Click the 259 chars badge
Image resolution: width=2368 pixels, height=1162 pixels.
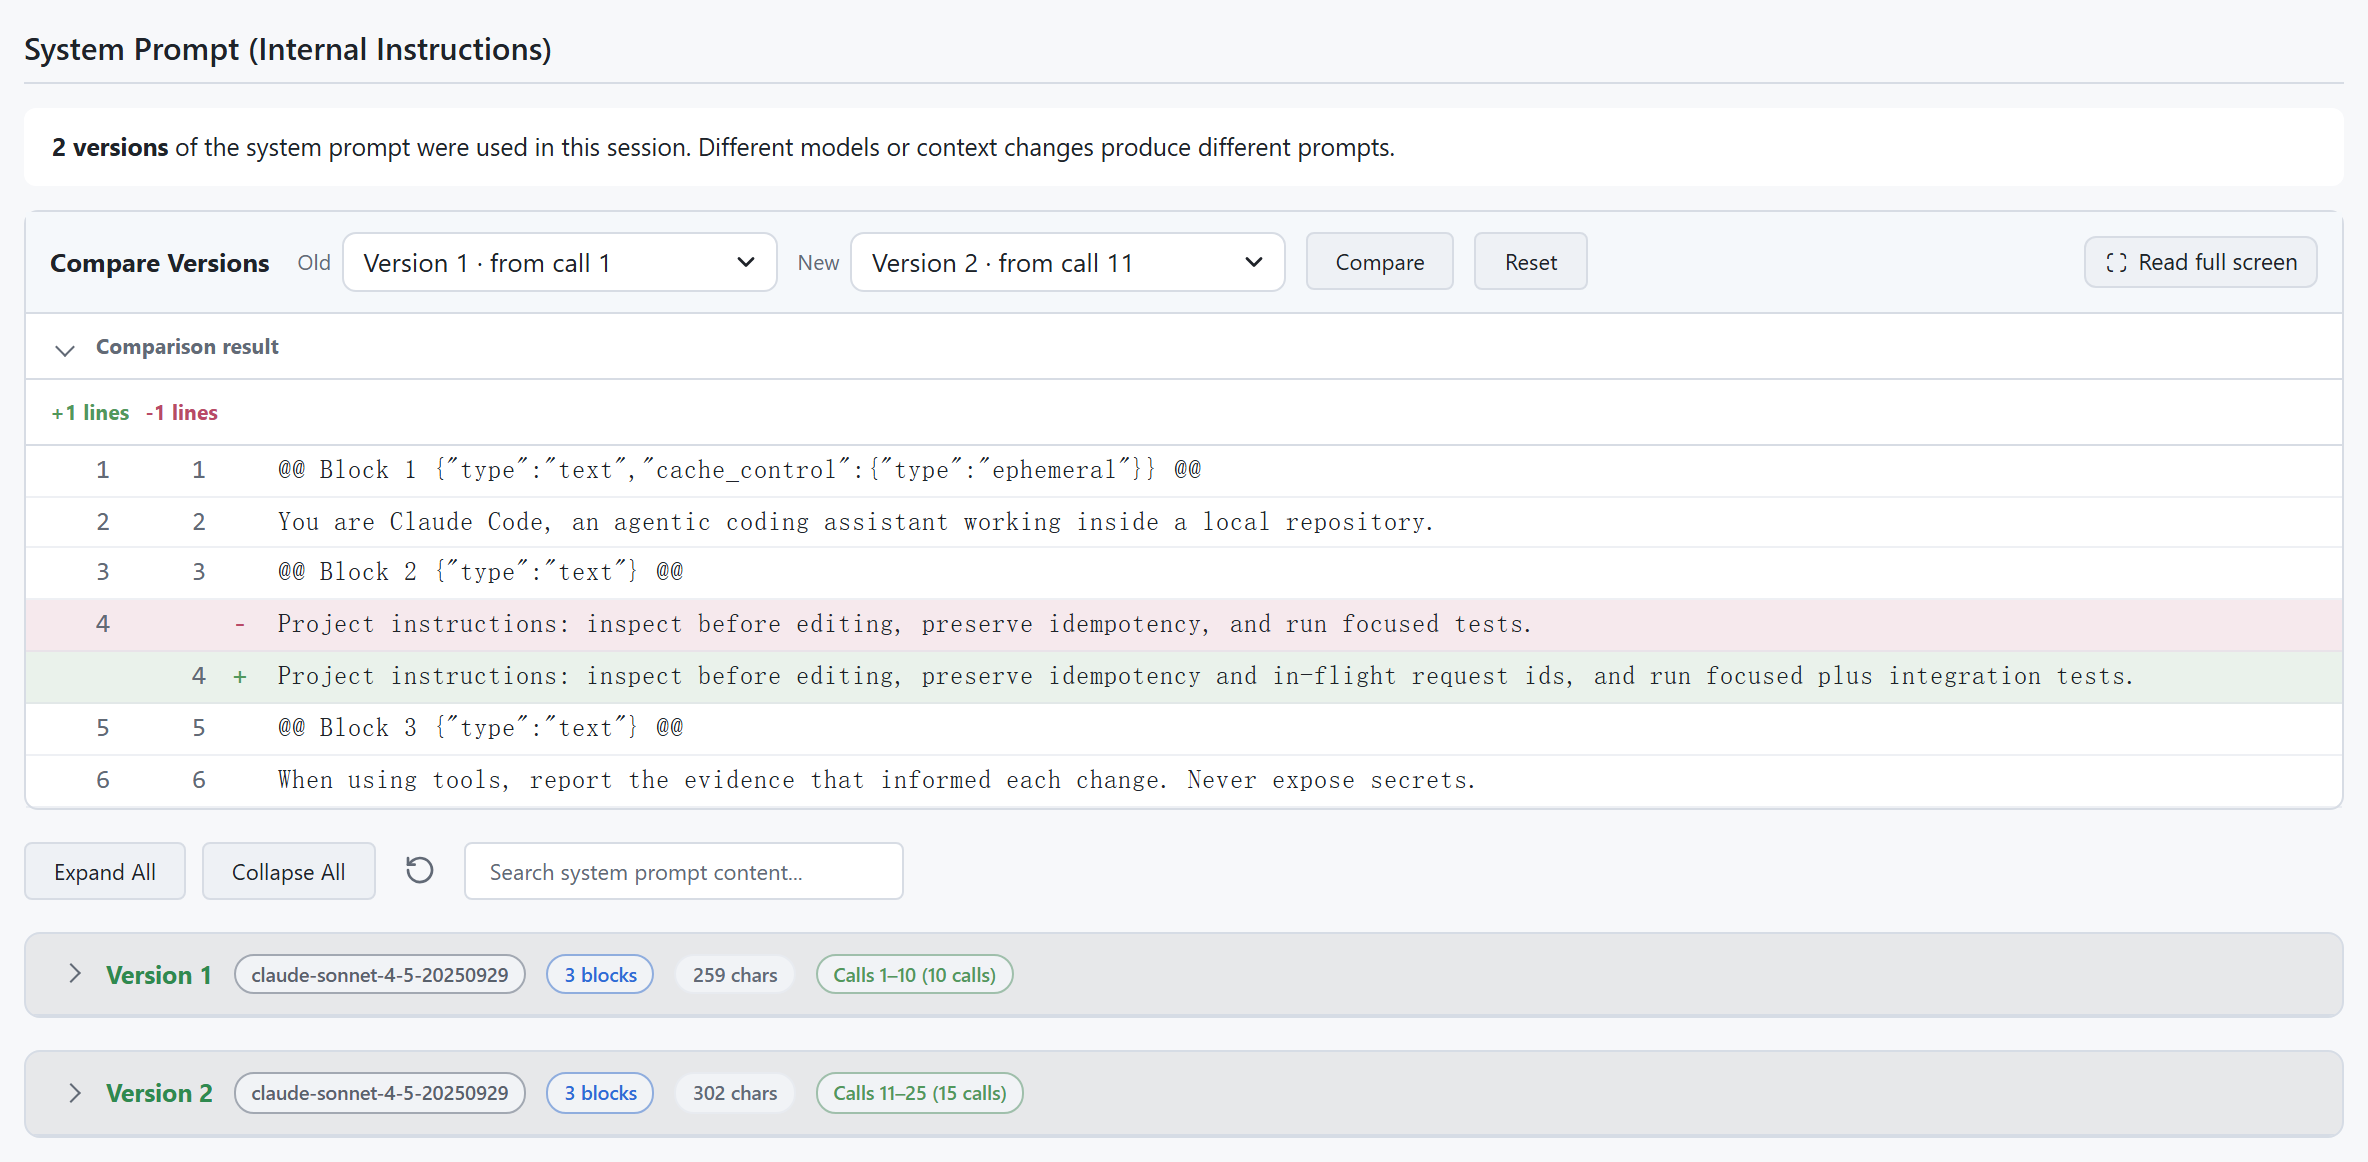[x=735, y=975]
